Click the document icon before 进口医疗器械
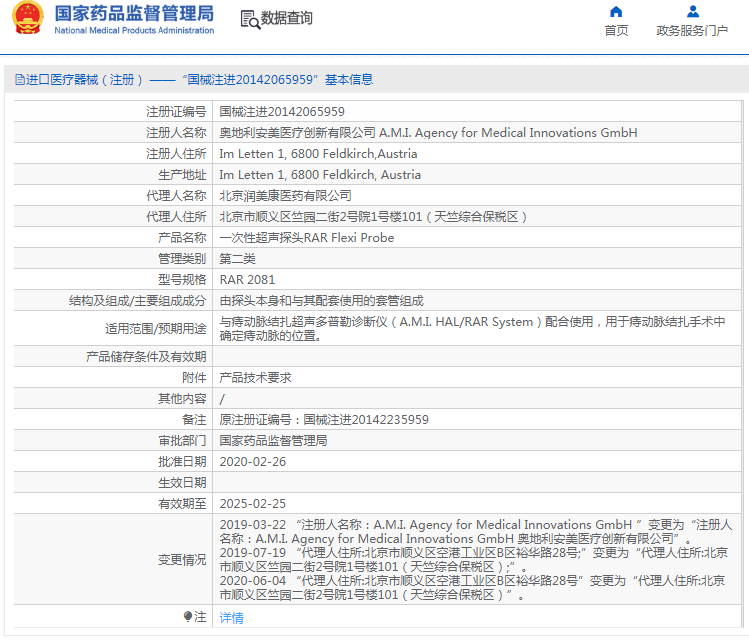Screen dimensions: 749x641 tap(20, 79)
